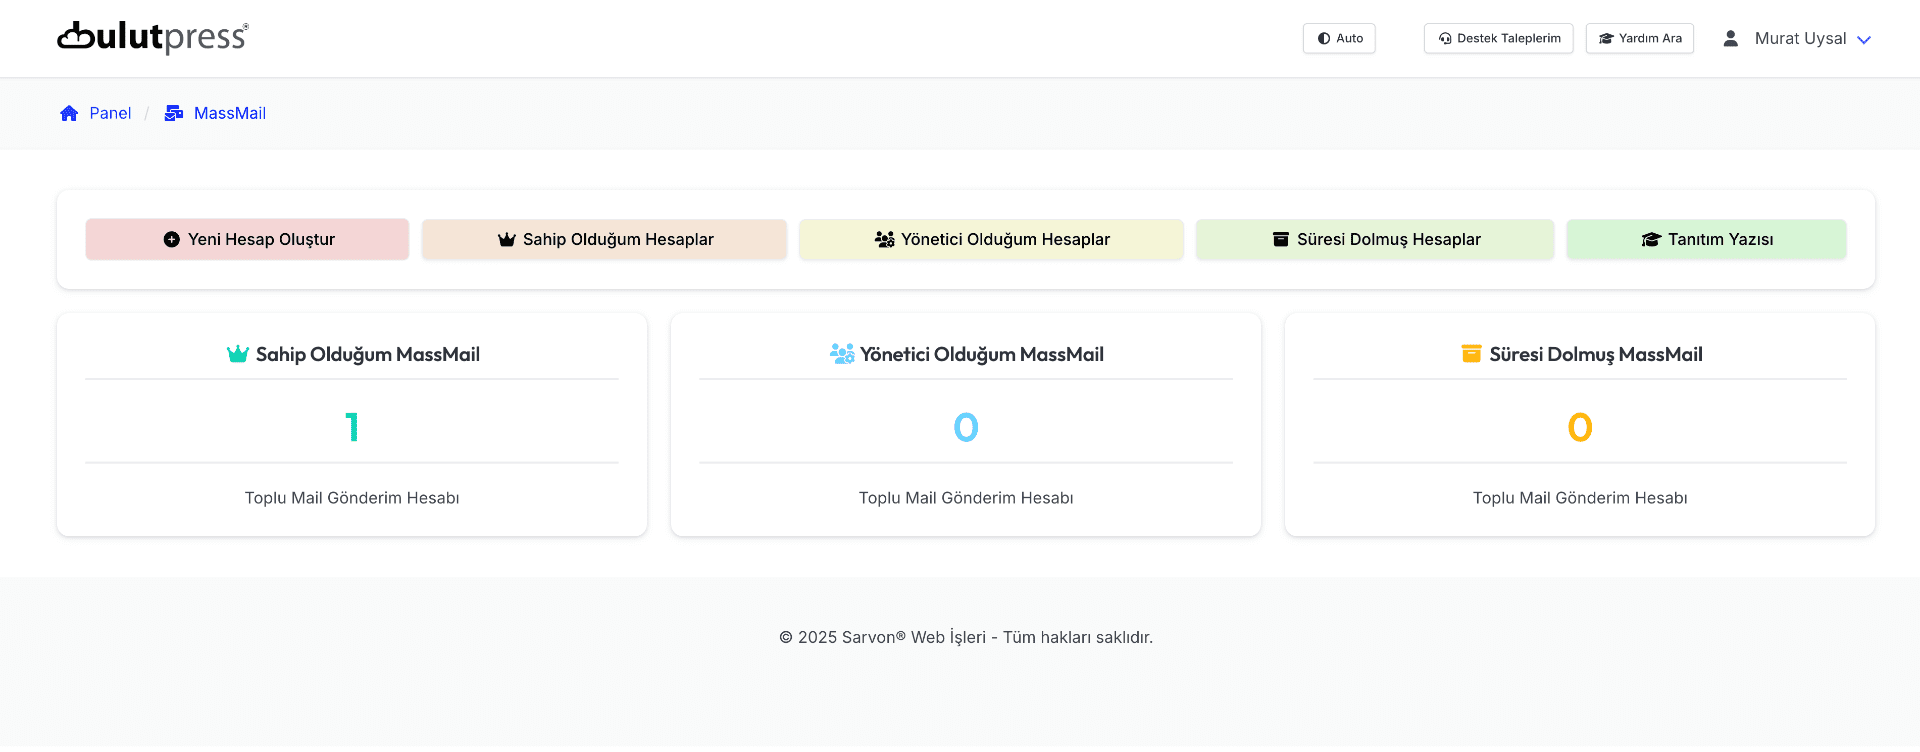Click the bulutpress logo
1920x752 pixels.
tap(152, 38)
